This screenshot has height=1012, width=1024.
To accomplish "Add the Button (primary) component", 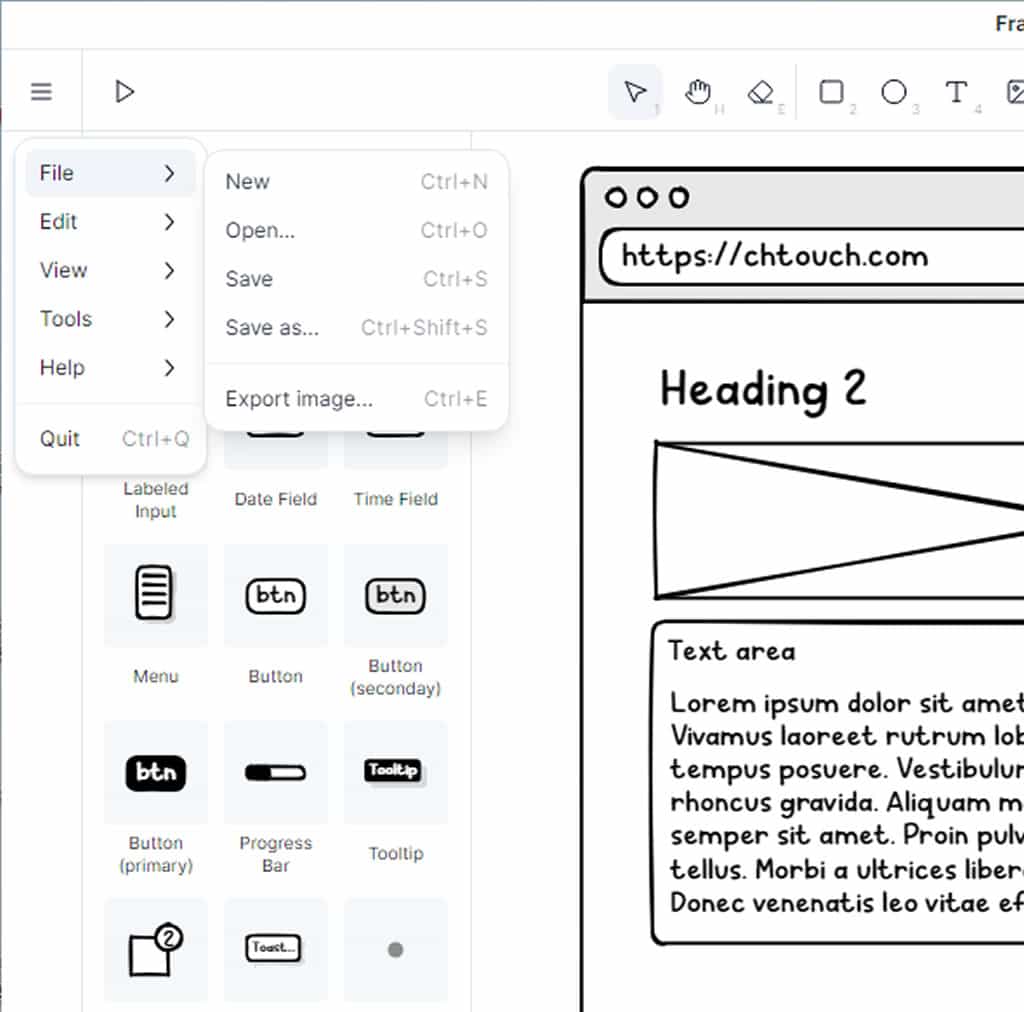I will pyautogui.click(x=155, y=772).
